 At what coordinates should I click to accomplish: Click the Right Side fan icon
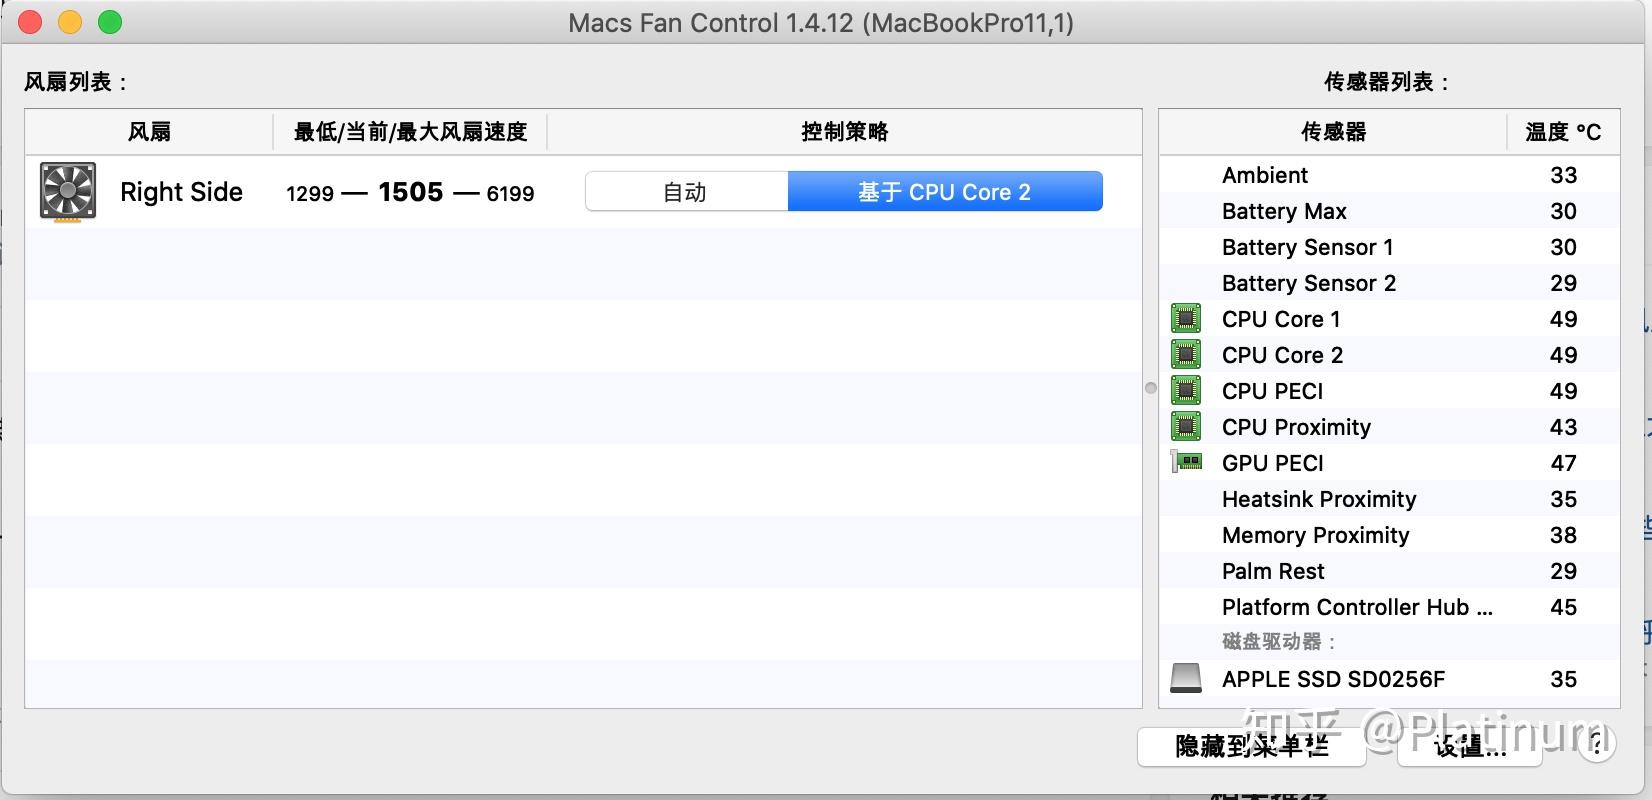pyautogui.click(x=68, y=191)
